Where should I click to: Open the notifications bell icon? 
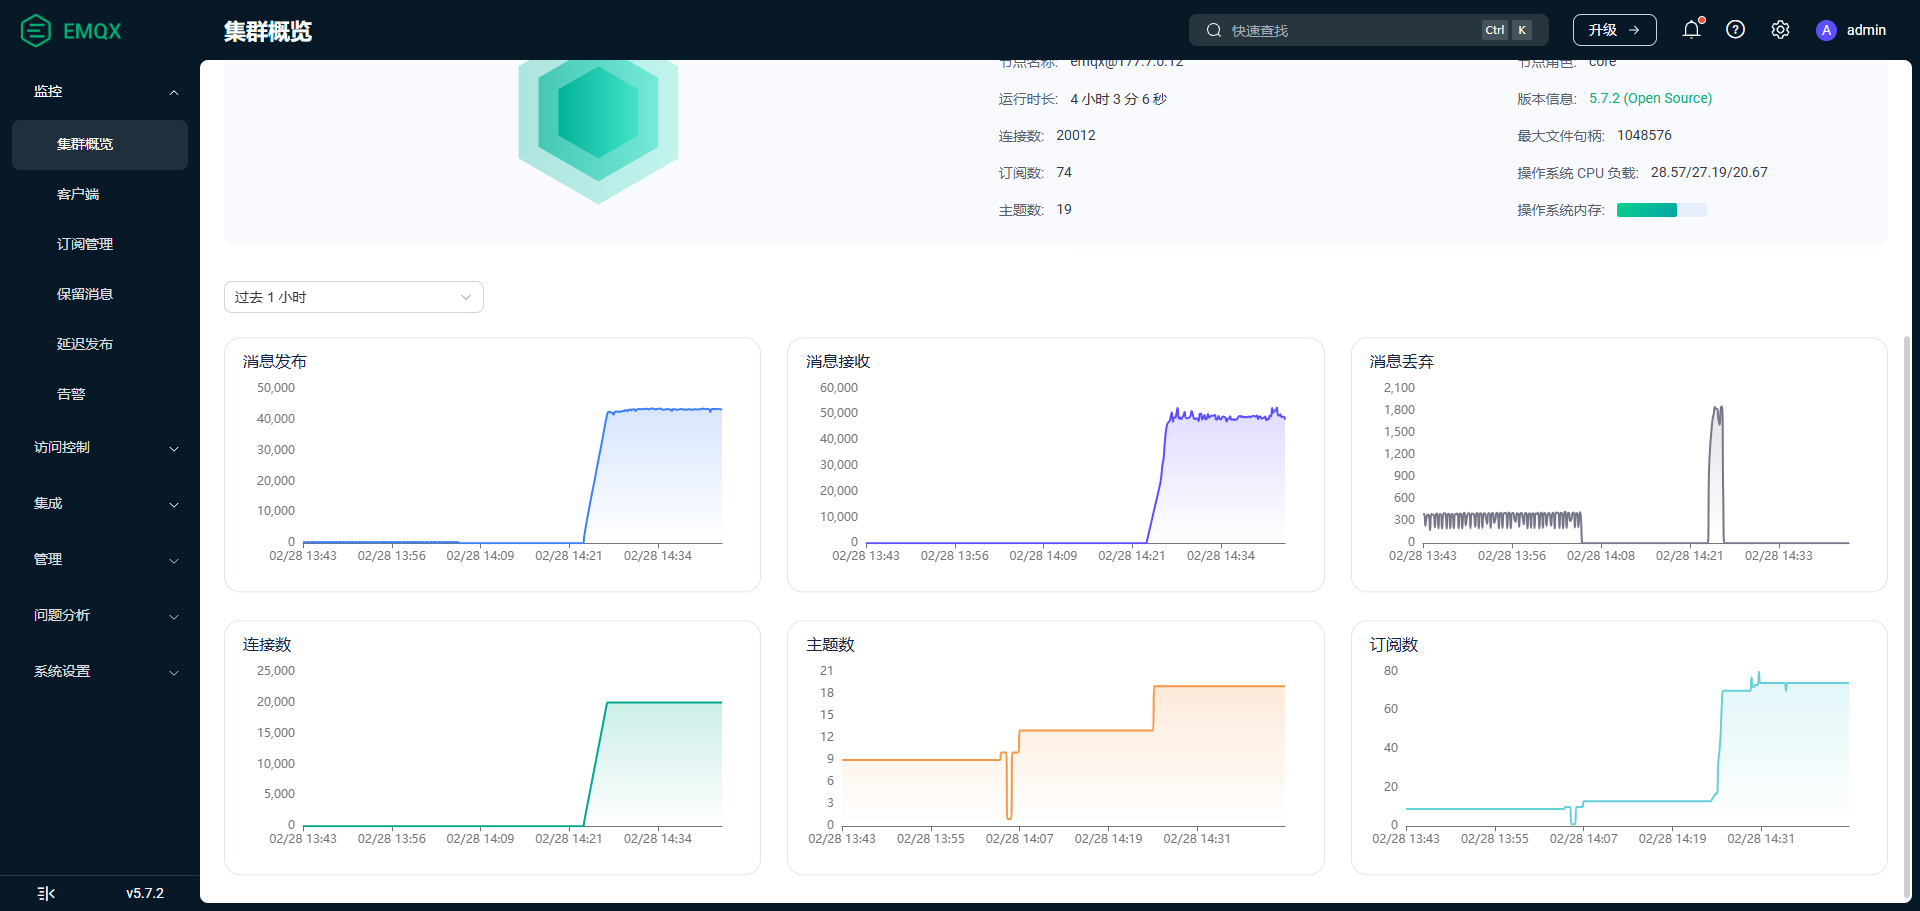(x=1691, y=30)
